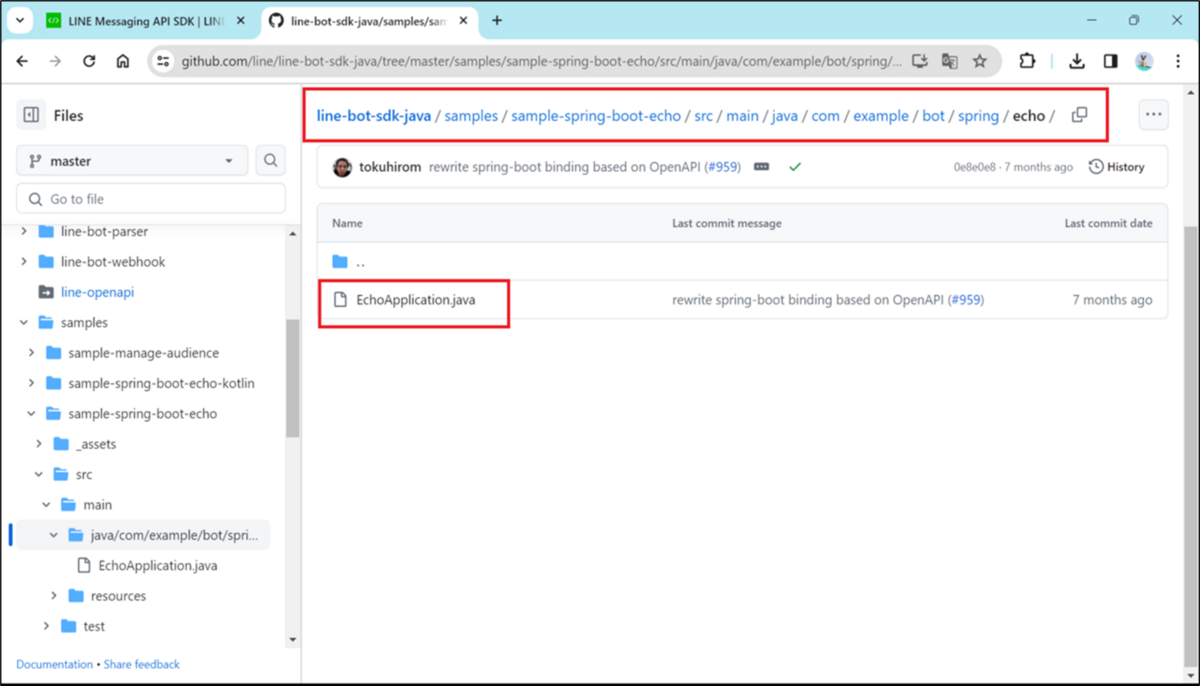Expand sample-manage-audience folder
Screen dimensions: 1200x686
click(x=32, y=353)
